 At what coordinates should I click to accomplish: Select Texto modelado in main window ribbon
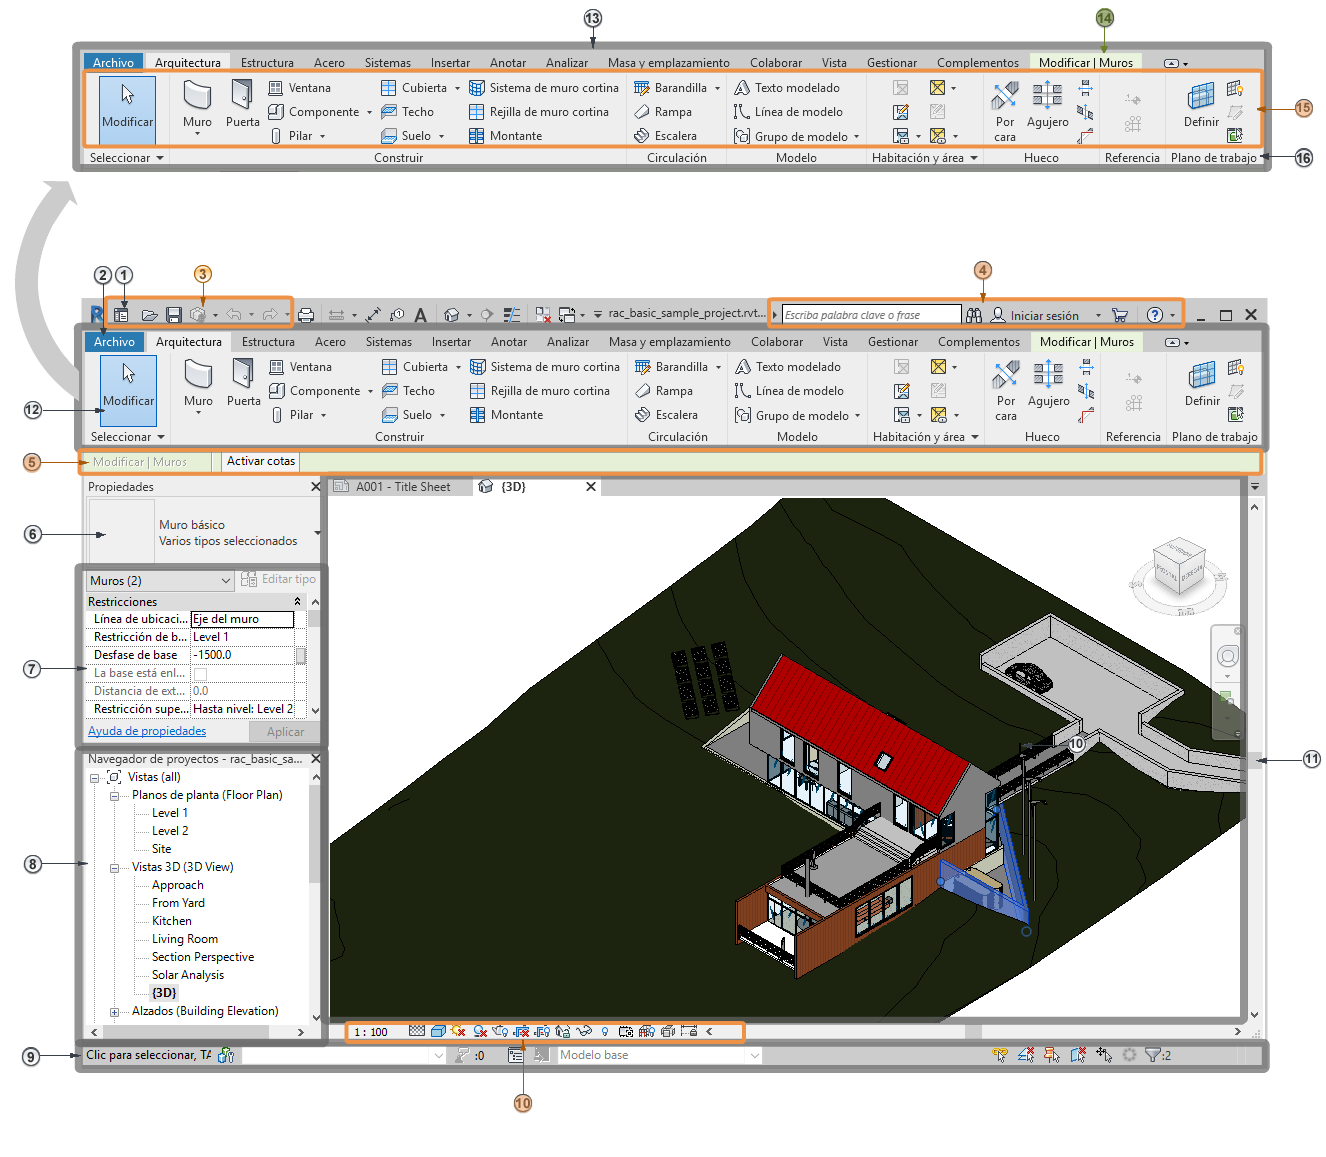coord(788,367)
